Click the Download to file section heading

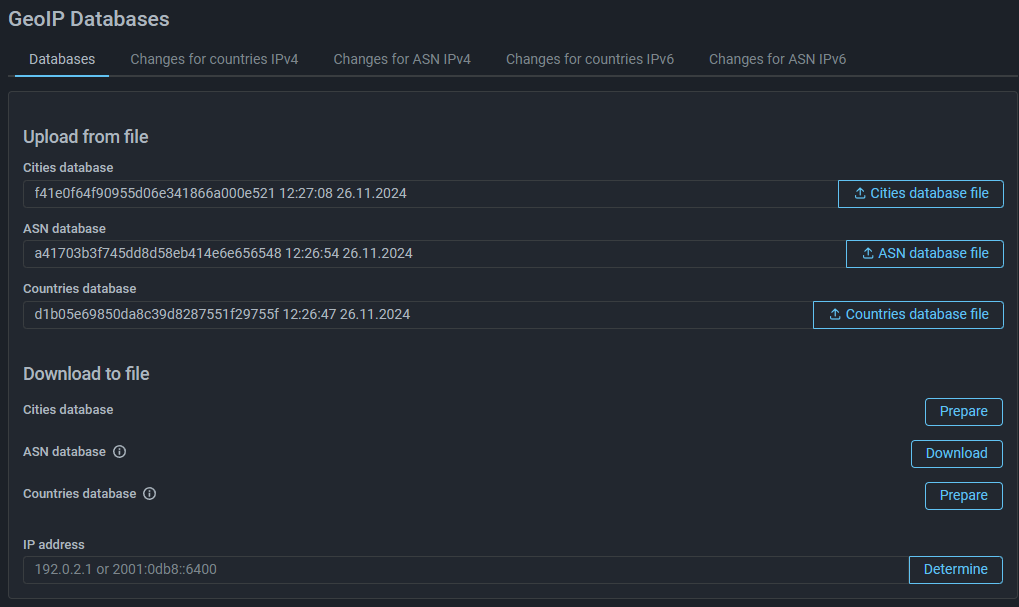pyautogui.click(x=86, y=374)
